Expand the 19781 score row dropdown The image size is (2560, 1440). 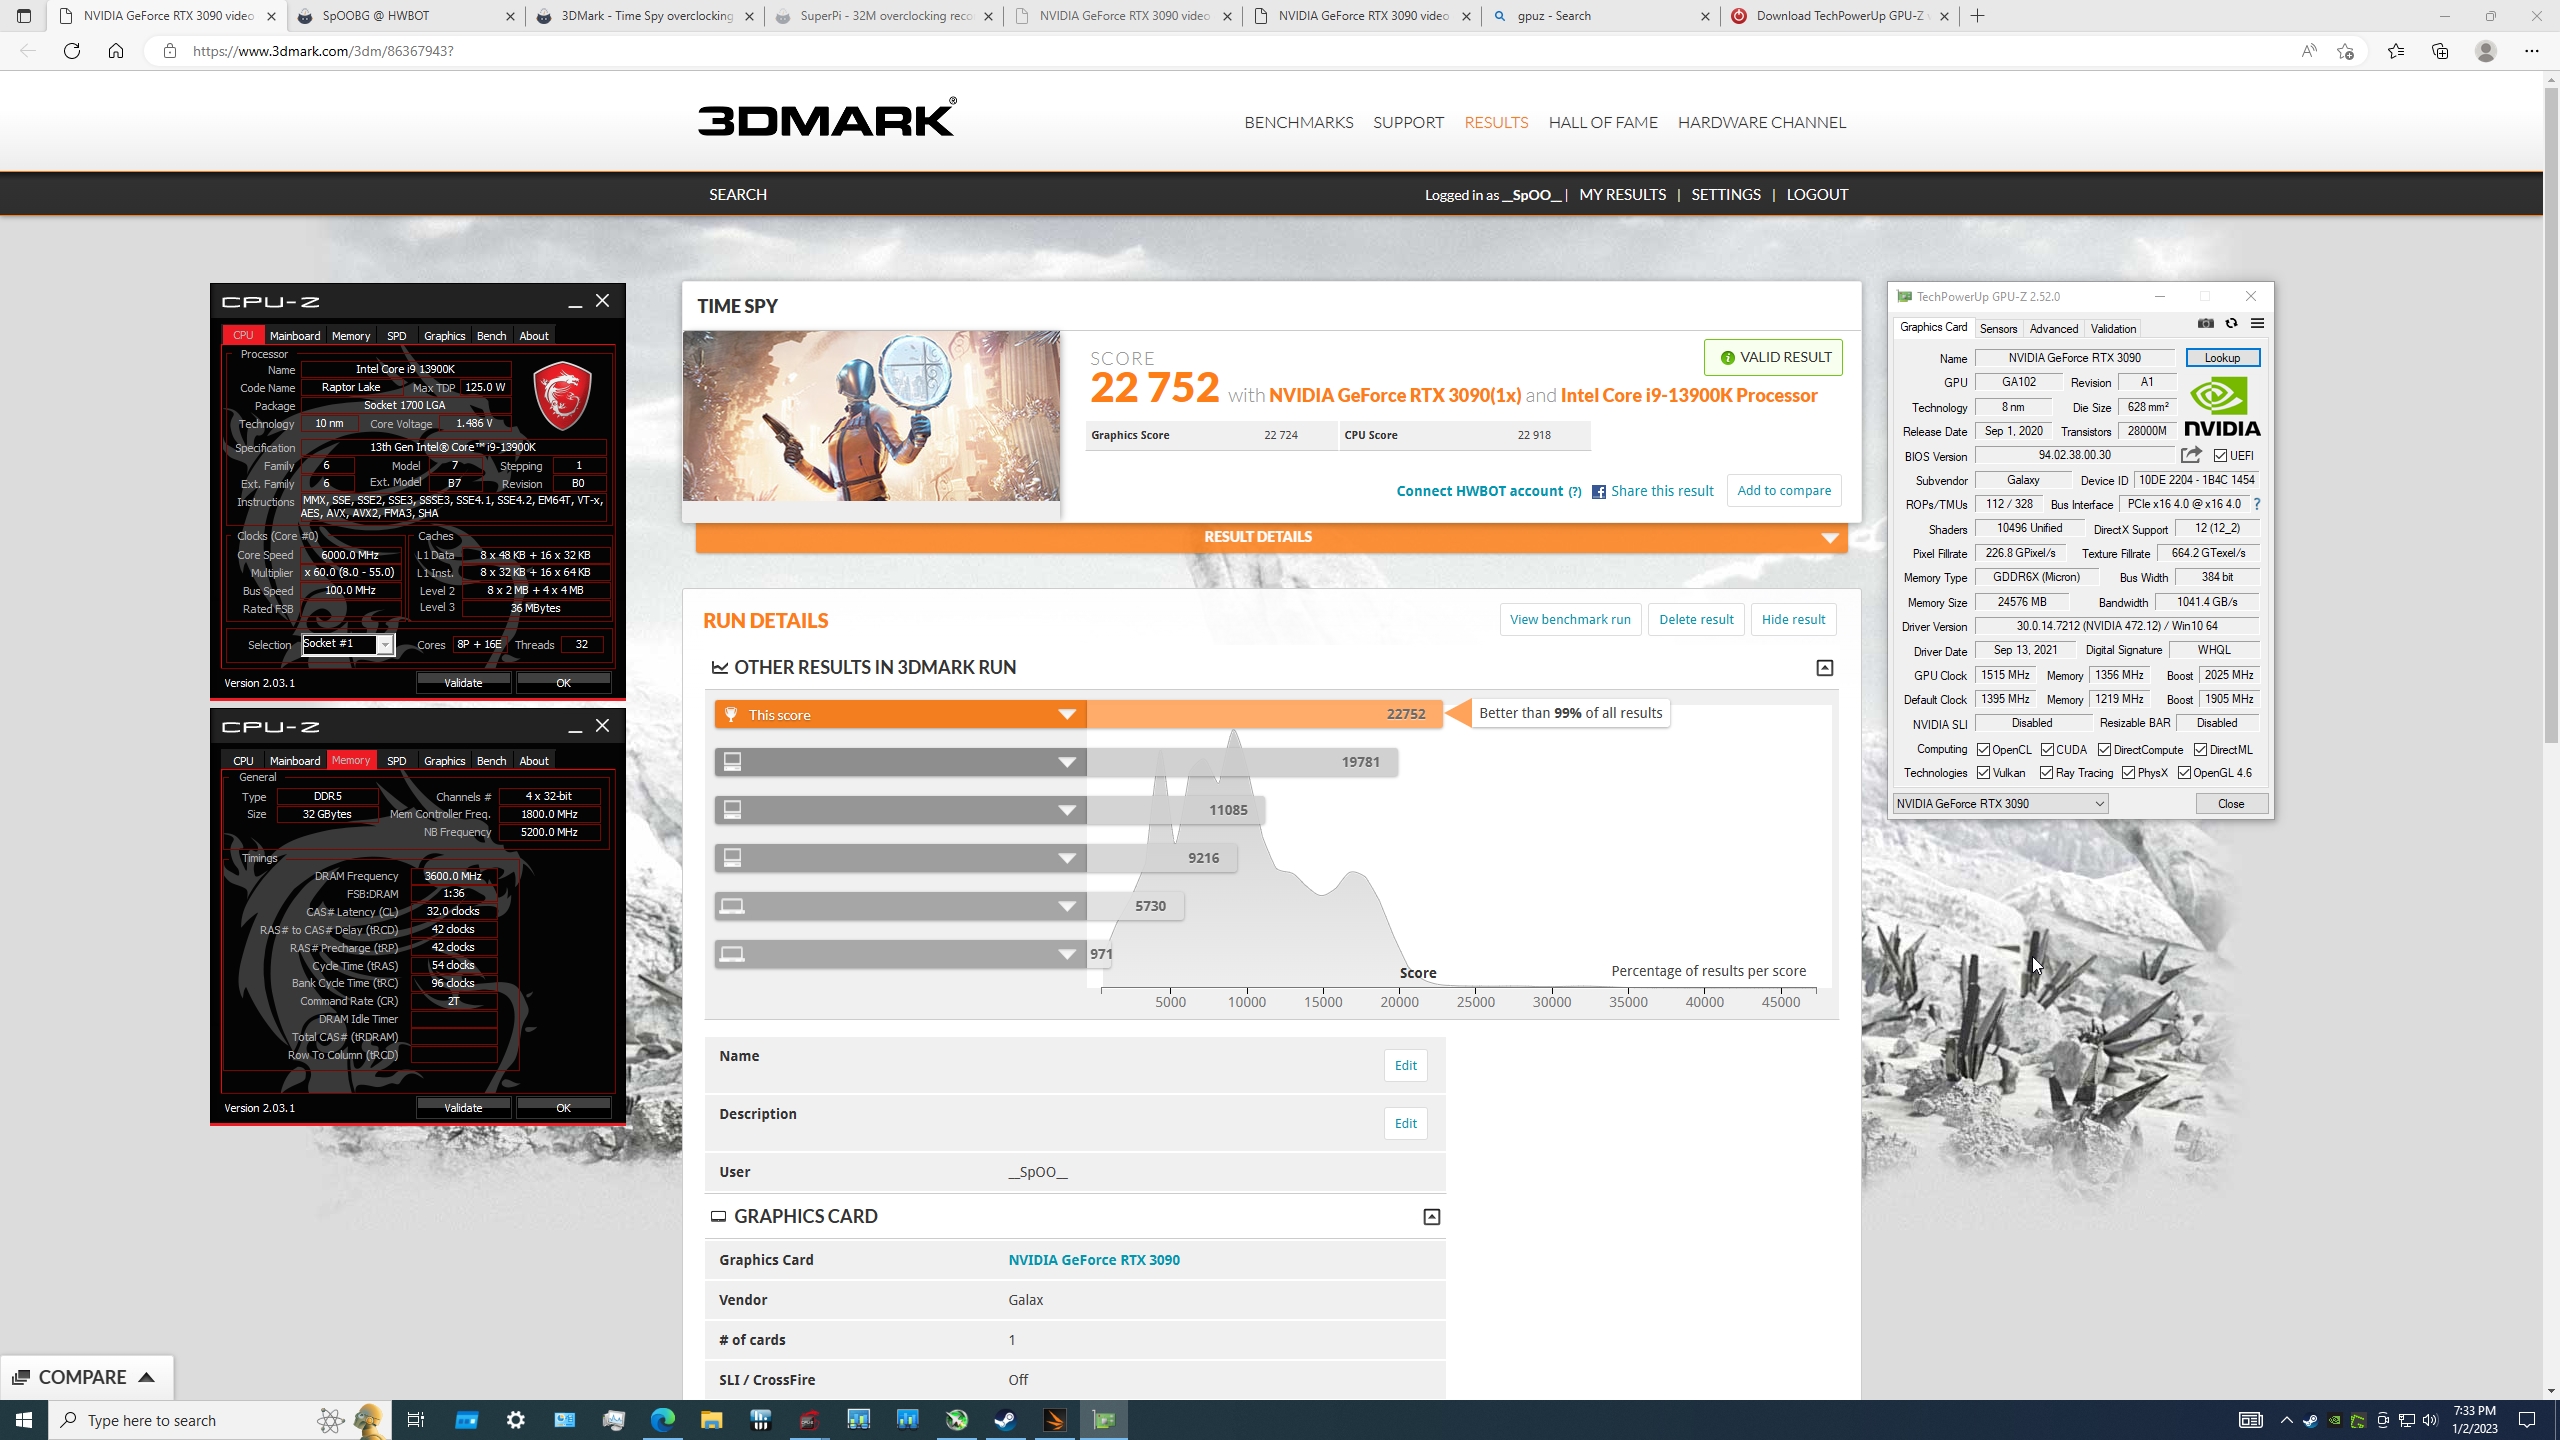tap(1067, 762)
